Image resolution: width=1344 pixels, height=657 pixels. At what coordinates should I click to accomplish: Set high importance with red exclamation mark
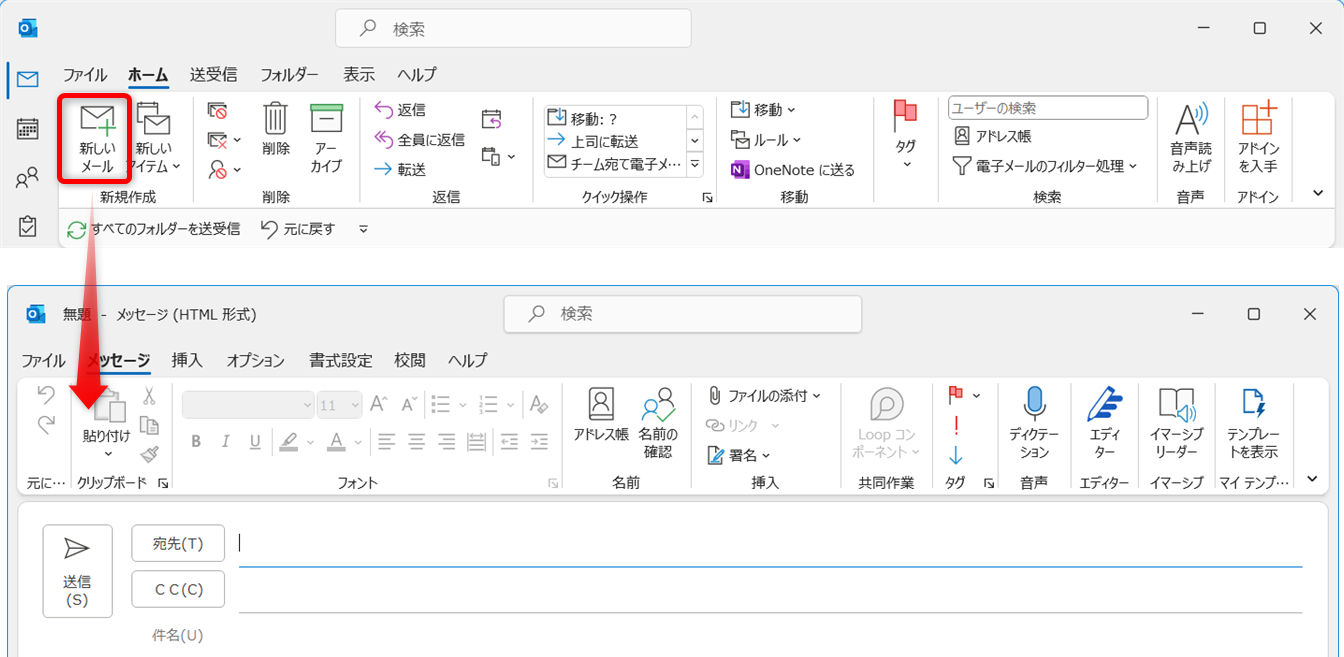956,426
